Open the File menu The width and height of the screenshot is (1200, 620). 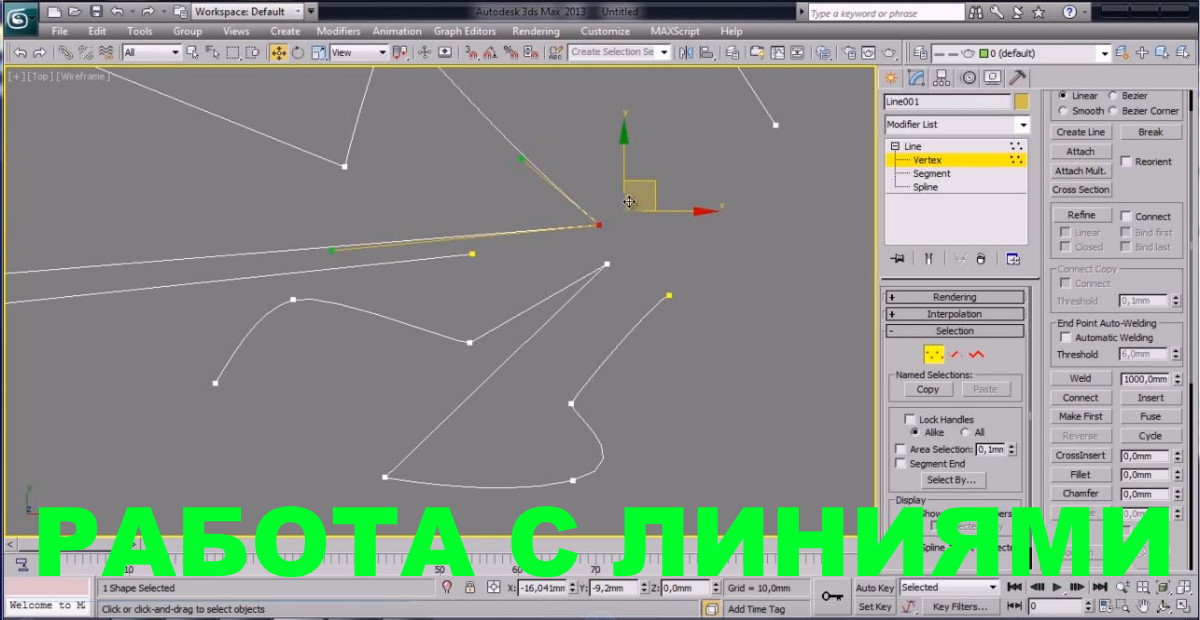coord(60,31)
